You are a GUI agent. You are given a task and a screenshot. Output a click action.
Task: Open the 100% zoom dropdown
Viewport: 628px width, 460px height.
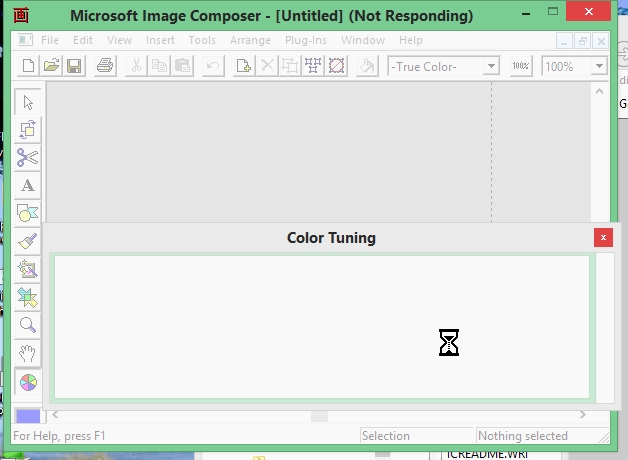click(599, 66)
